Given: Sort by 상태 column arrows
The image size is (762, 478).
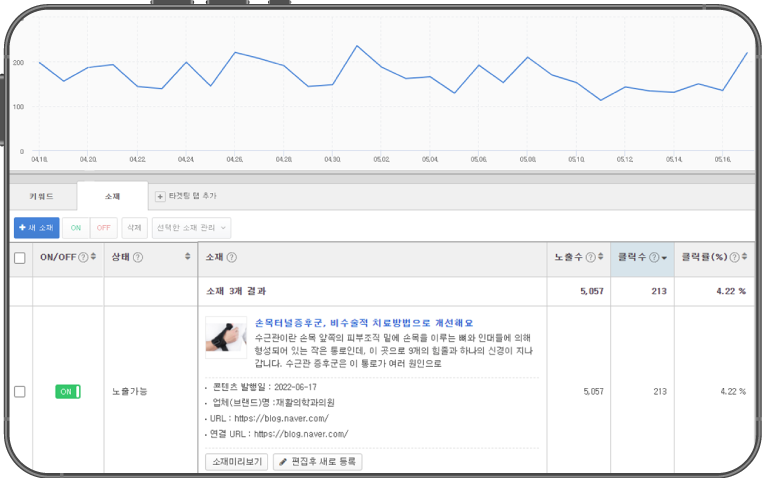Looking at the screenshot, I should [x=188, y=257].
